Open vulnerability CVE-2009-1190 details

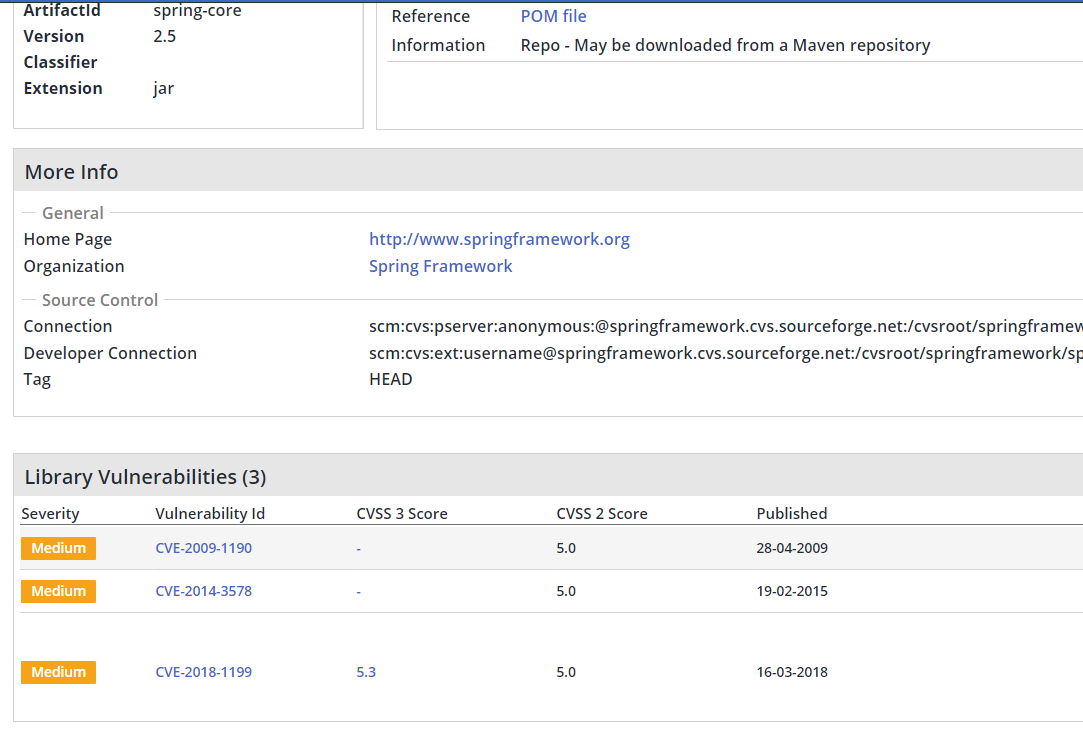(x=203, y=548)
